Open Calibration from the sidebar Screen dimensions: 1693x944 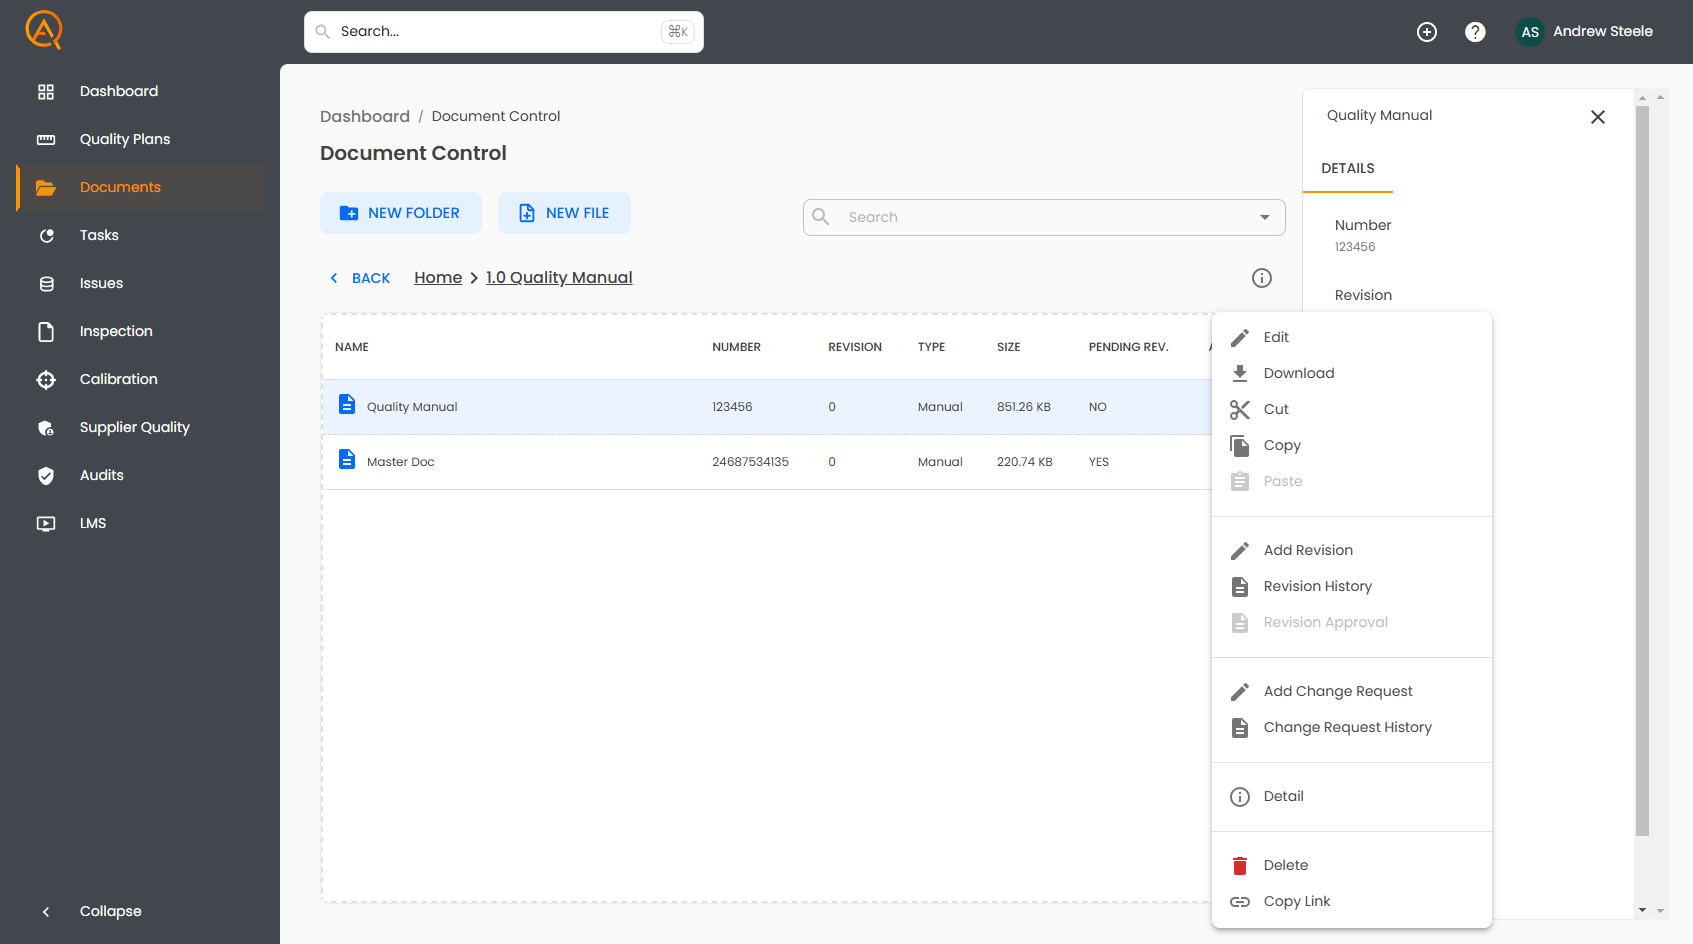(118, 379)
